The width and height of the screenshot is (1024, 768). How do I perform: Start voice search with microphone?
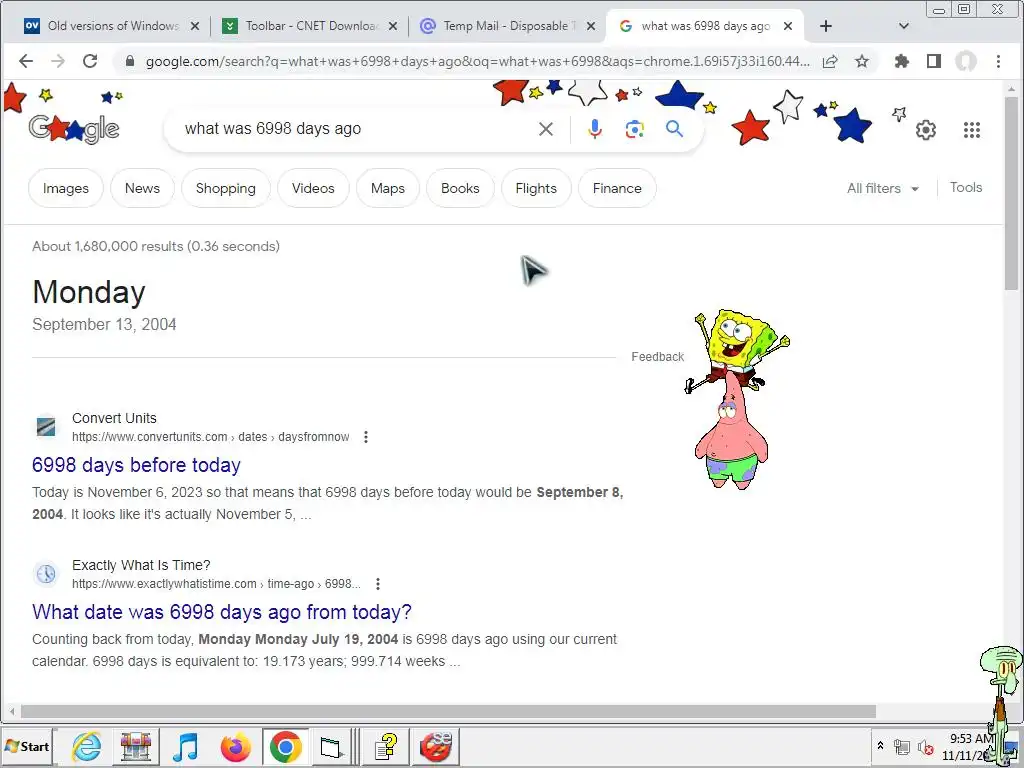click(x=594, y=129)
